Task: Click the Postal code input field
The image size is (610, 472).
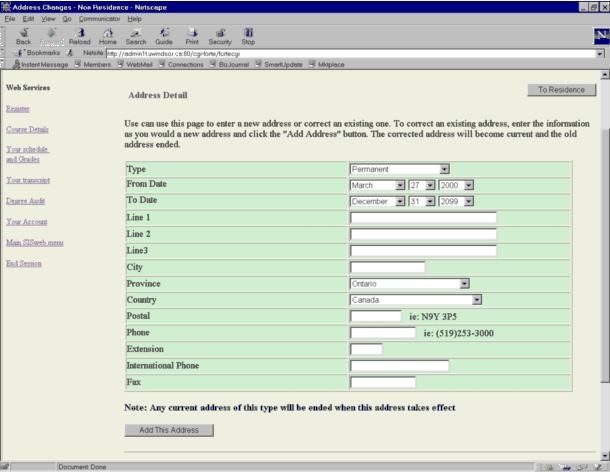Action: [376, 316]
